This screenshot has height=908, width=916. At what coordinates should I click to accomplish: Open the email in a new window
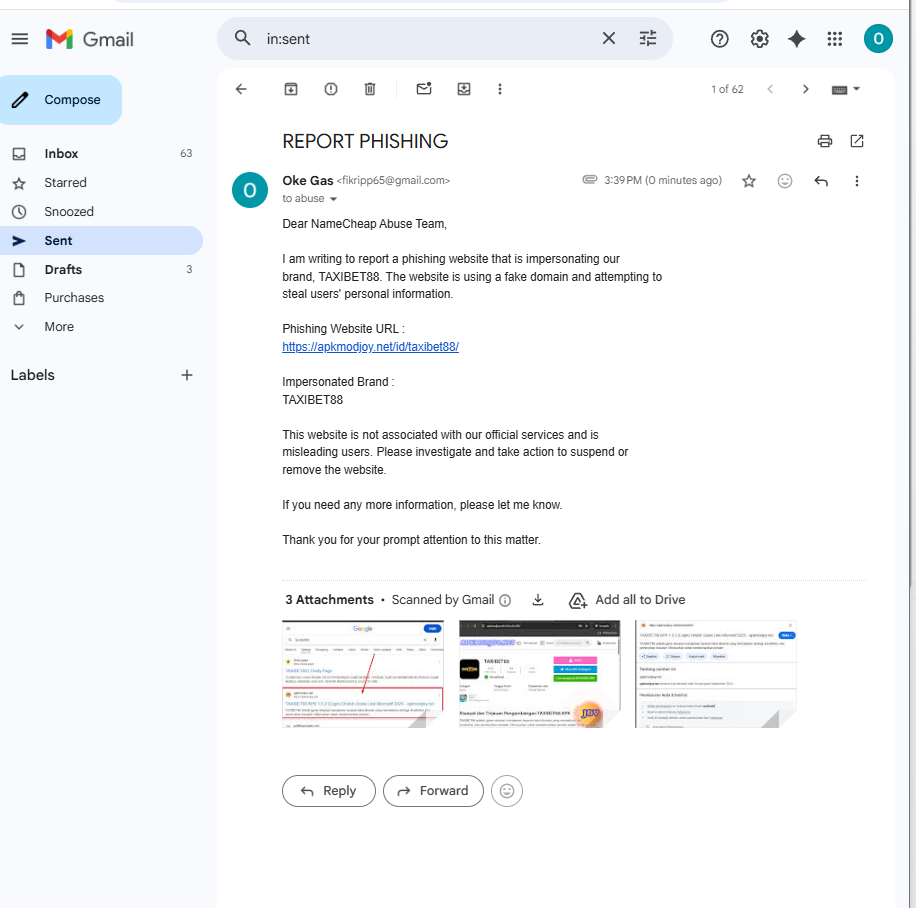pos(857,141)
